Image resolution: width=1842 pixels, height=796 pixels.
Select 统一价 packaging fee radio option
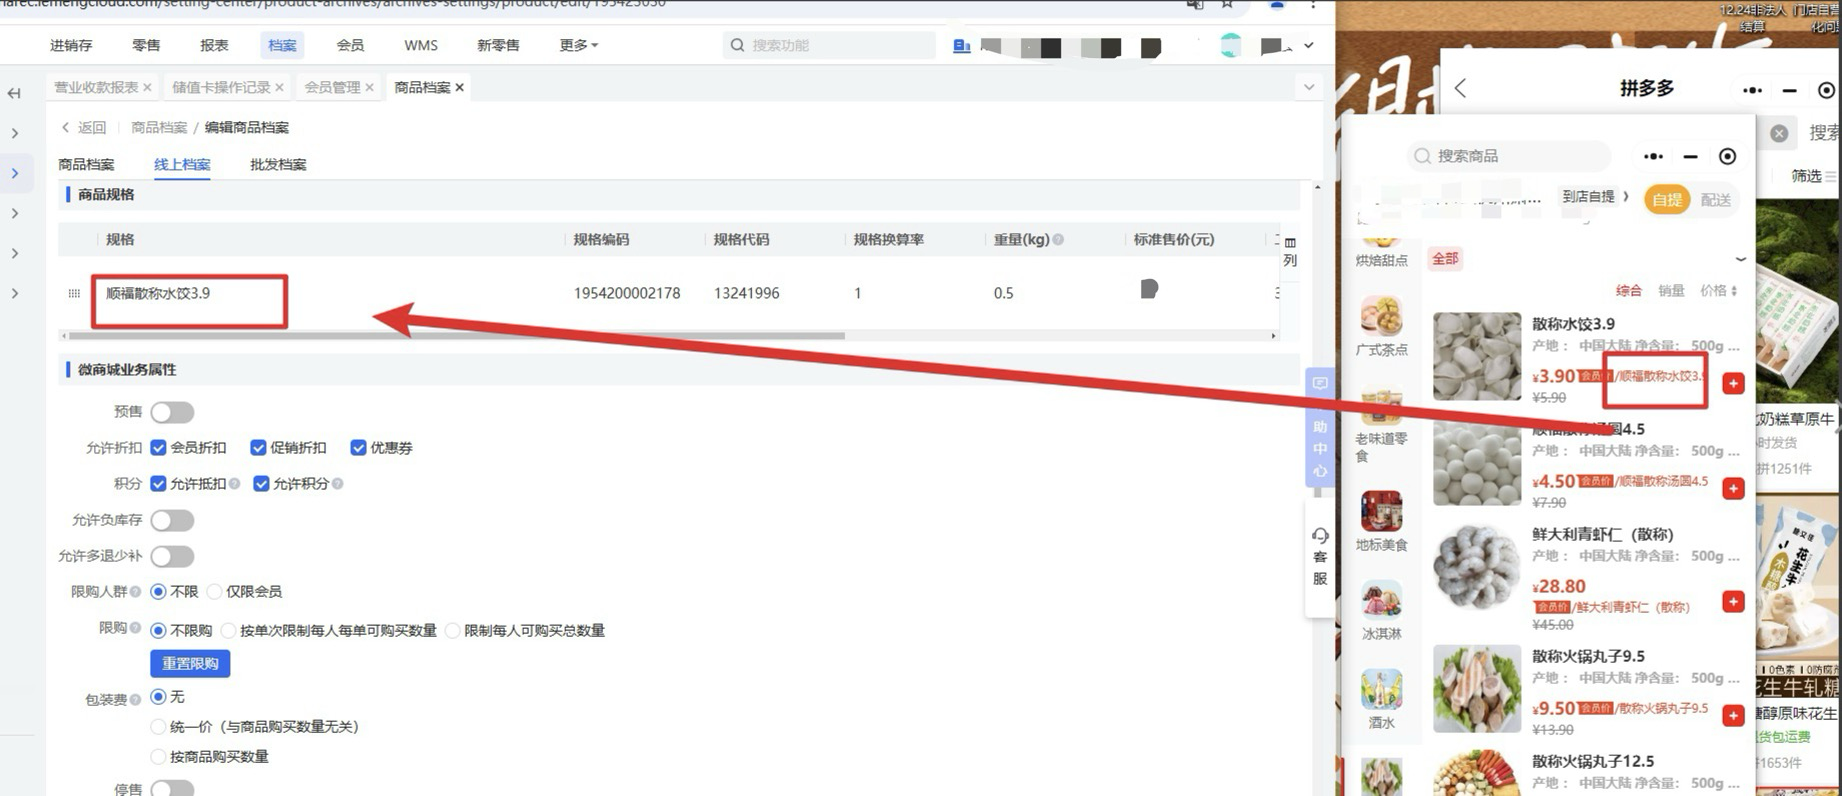pyautogui.click(x=158, y=727)
